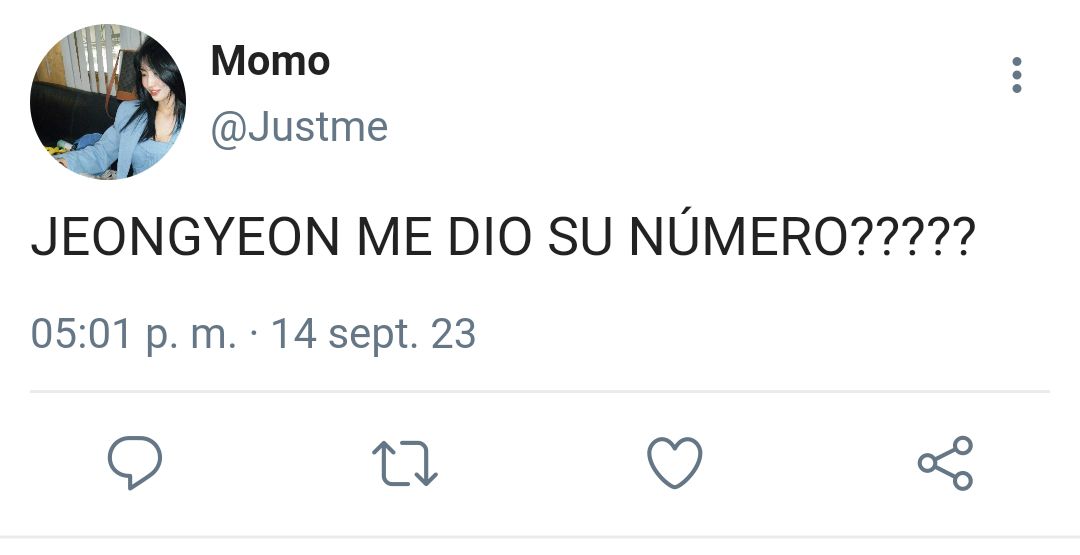The height and width of the screenshot is (555, 1080).
Task: Like the tweet using the heart icon
Action: coord(675,463)
